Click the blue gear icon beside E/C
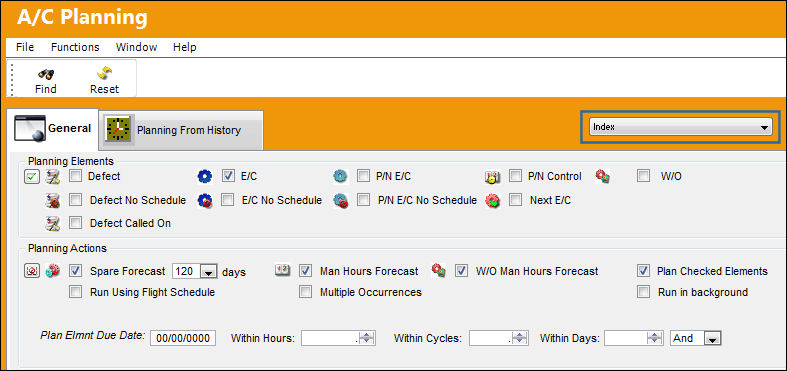 pyautogui.click(x=205, y=176)
